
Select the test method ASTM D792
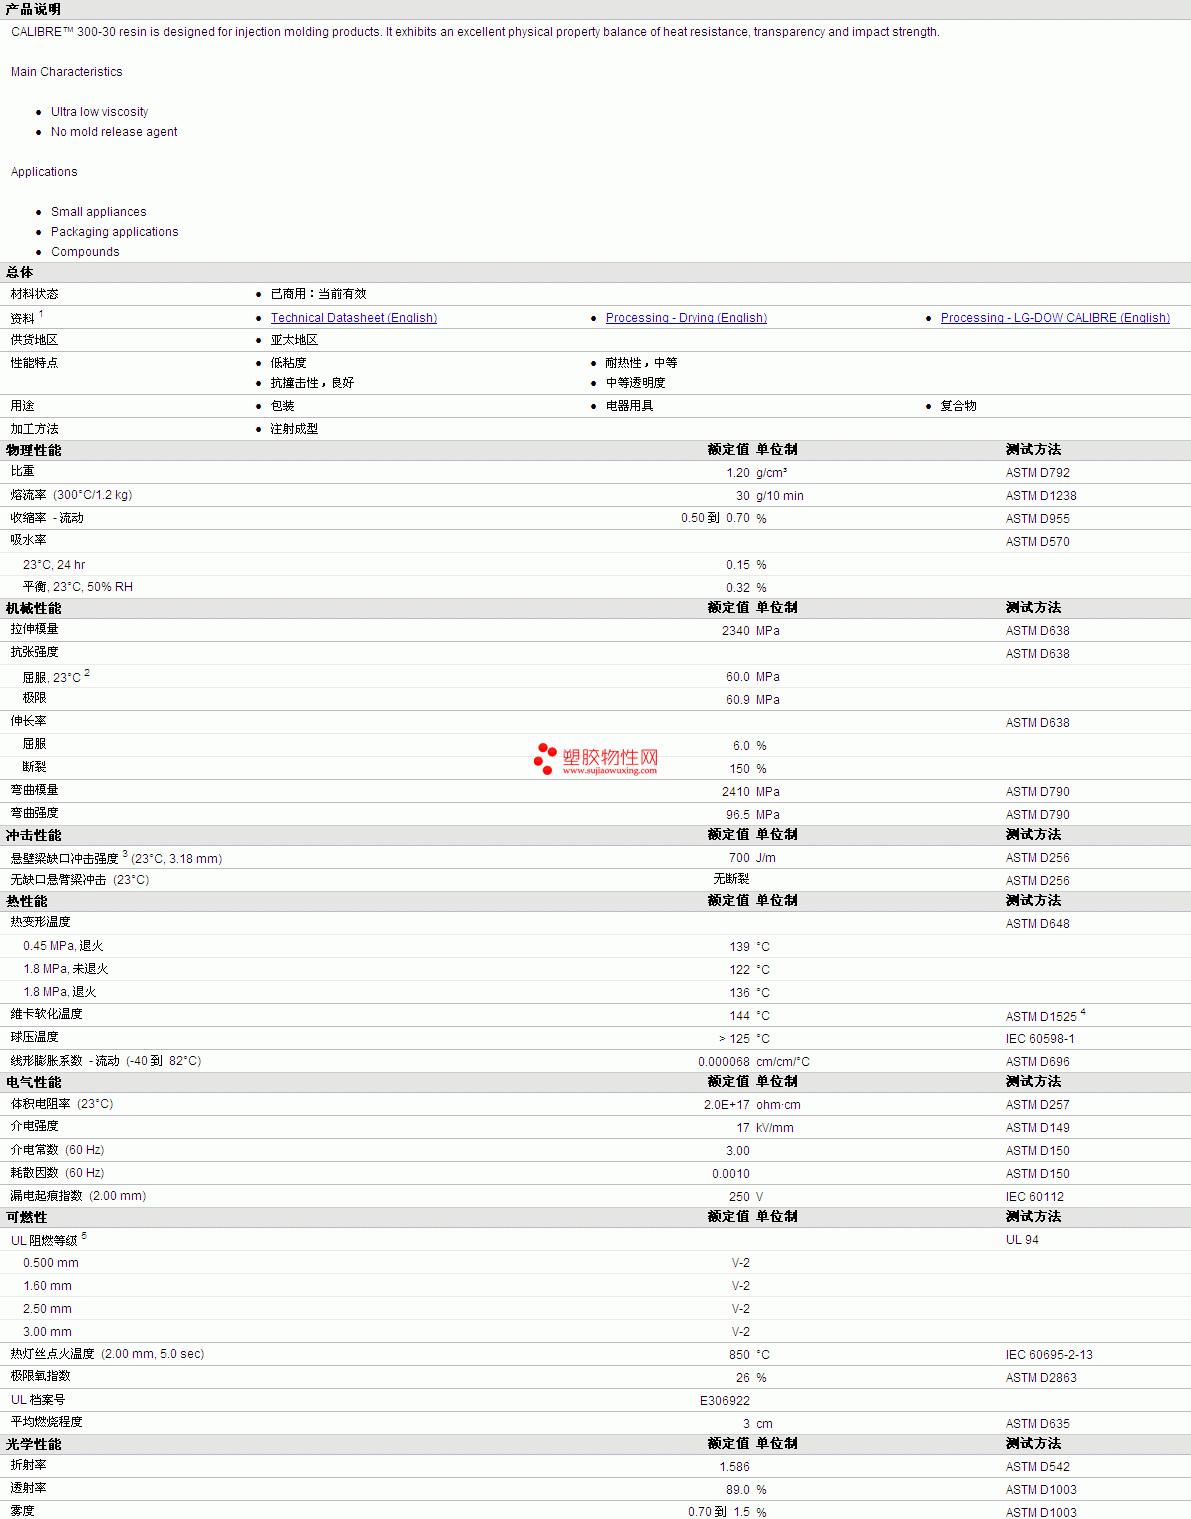pos(1037,473)
